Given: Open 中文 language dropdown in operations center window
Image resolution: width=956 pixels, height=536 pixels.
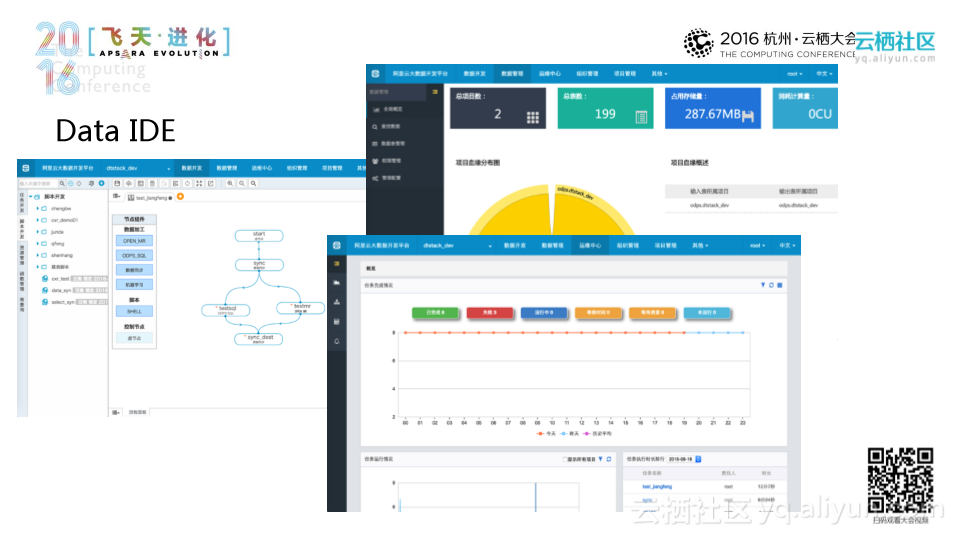Looking at the screenshot, I should 787,245.
